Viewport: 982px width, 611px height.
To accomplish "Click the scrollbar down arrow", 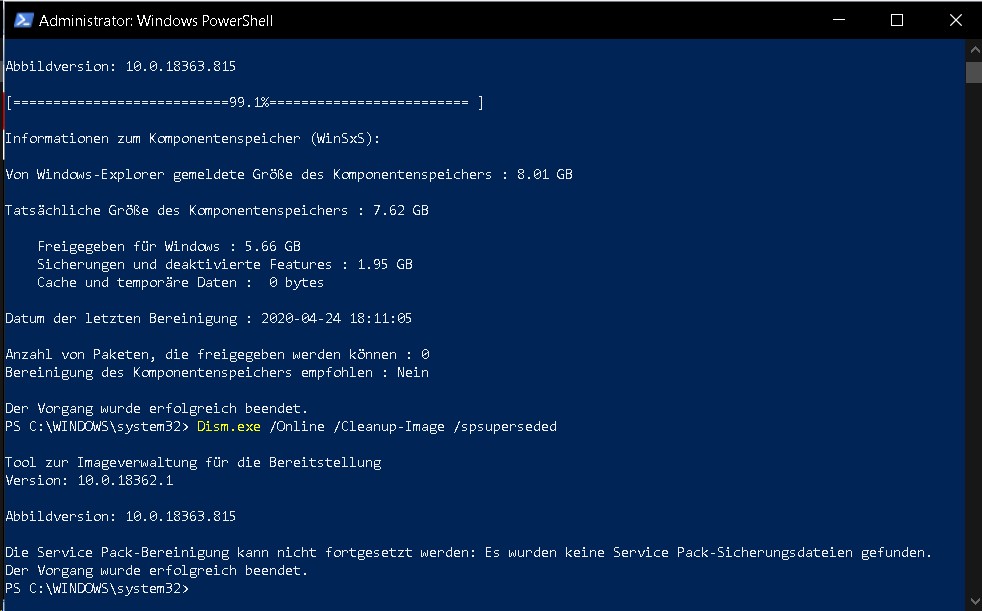I will pos(974,602).
